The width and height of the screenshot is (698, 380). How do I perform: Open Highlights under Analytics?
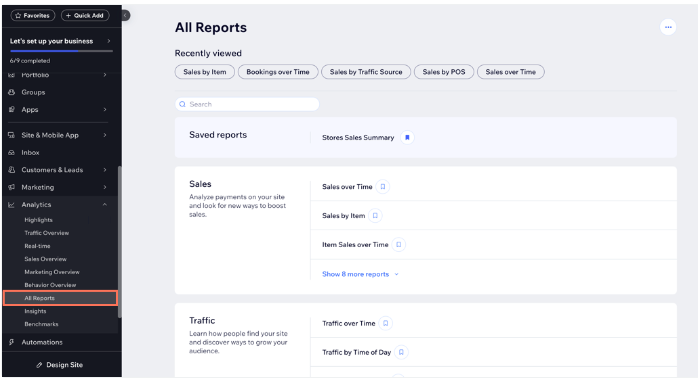tap(38, 220)
